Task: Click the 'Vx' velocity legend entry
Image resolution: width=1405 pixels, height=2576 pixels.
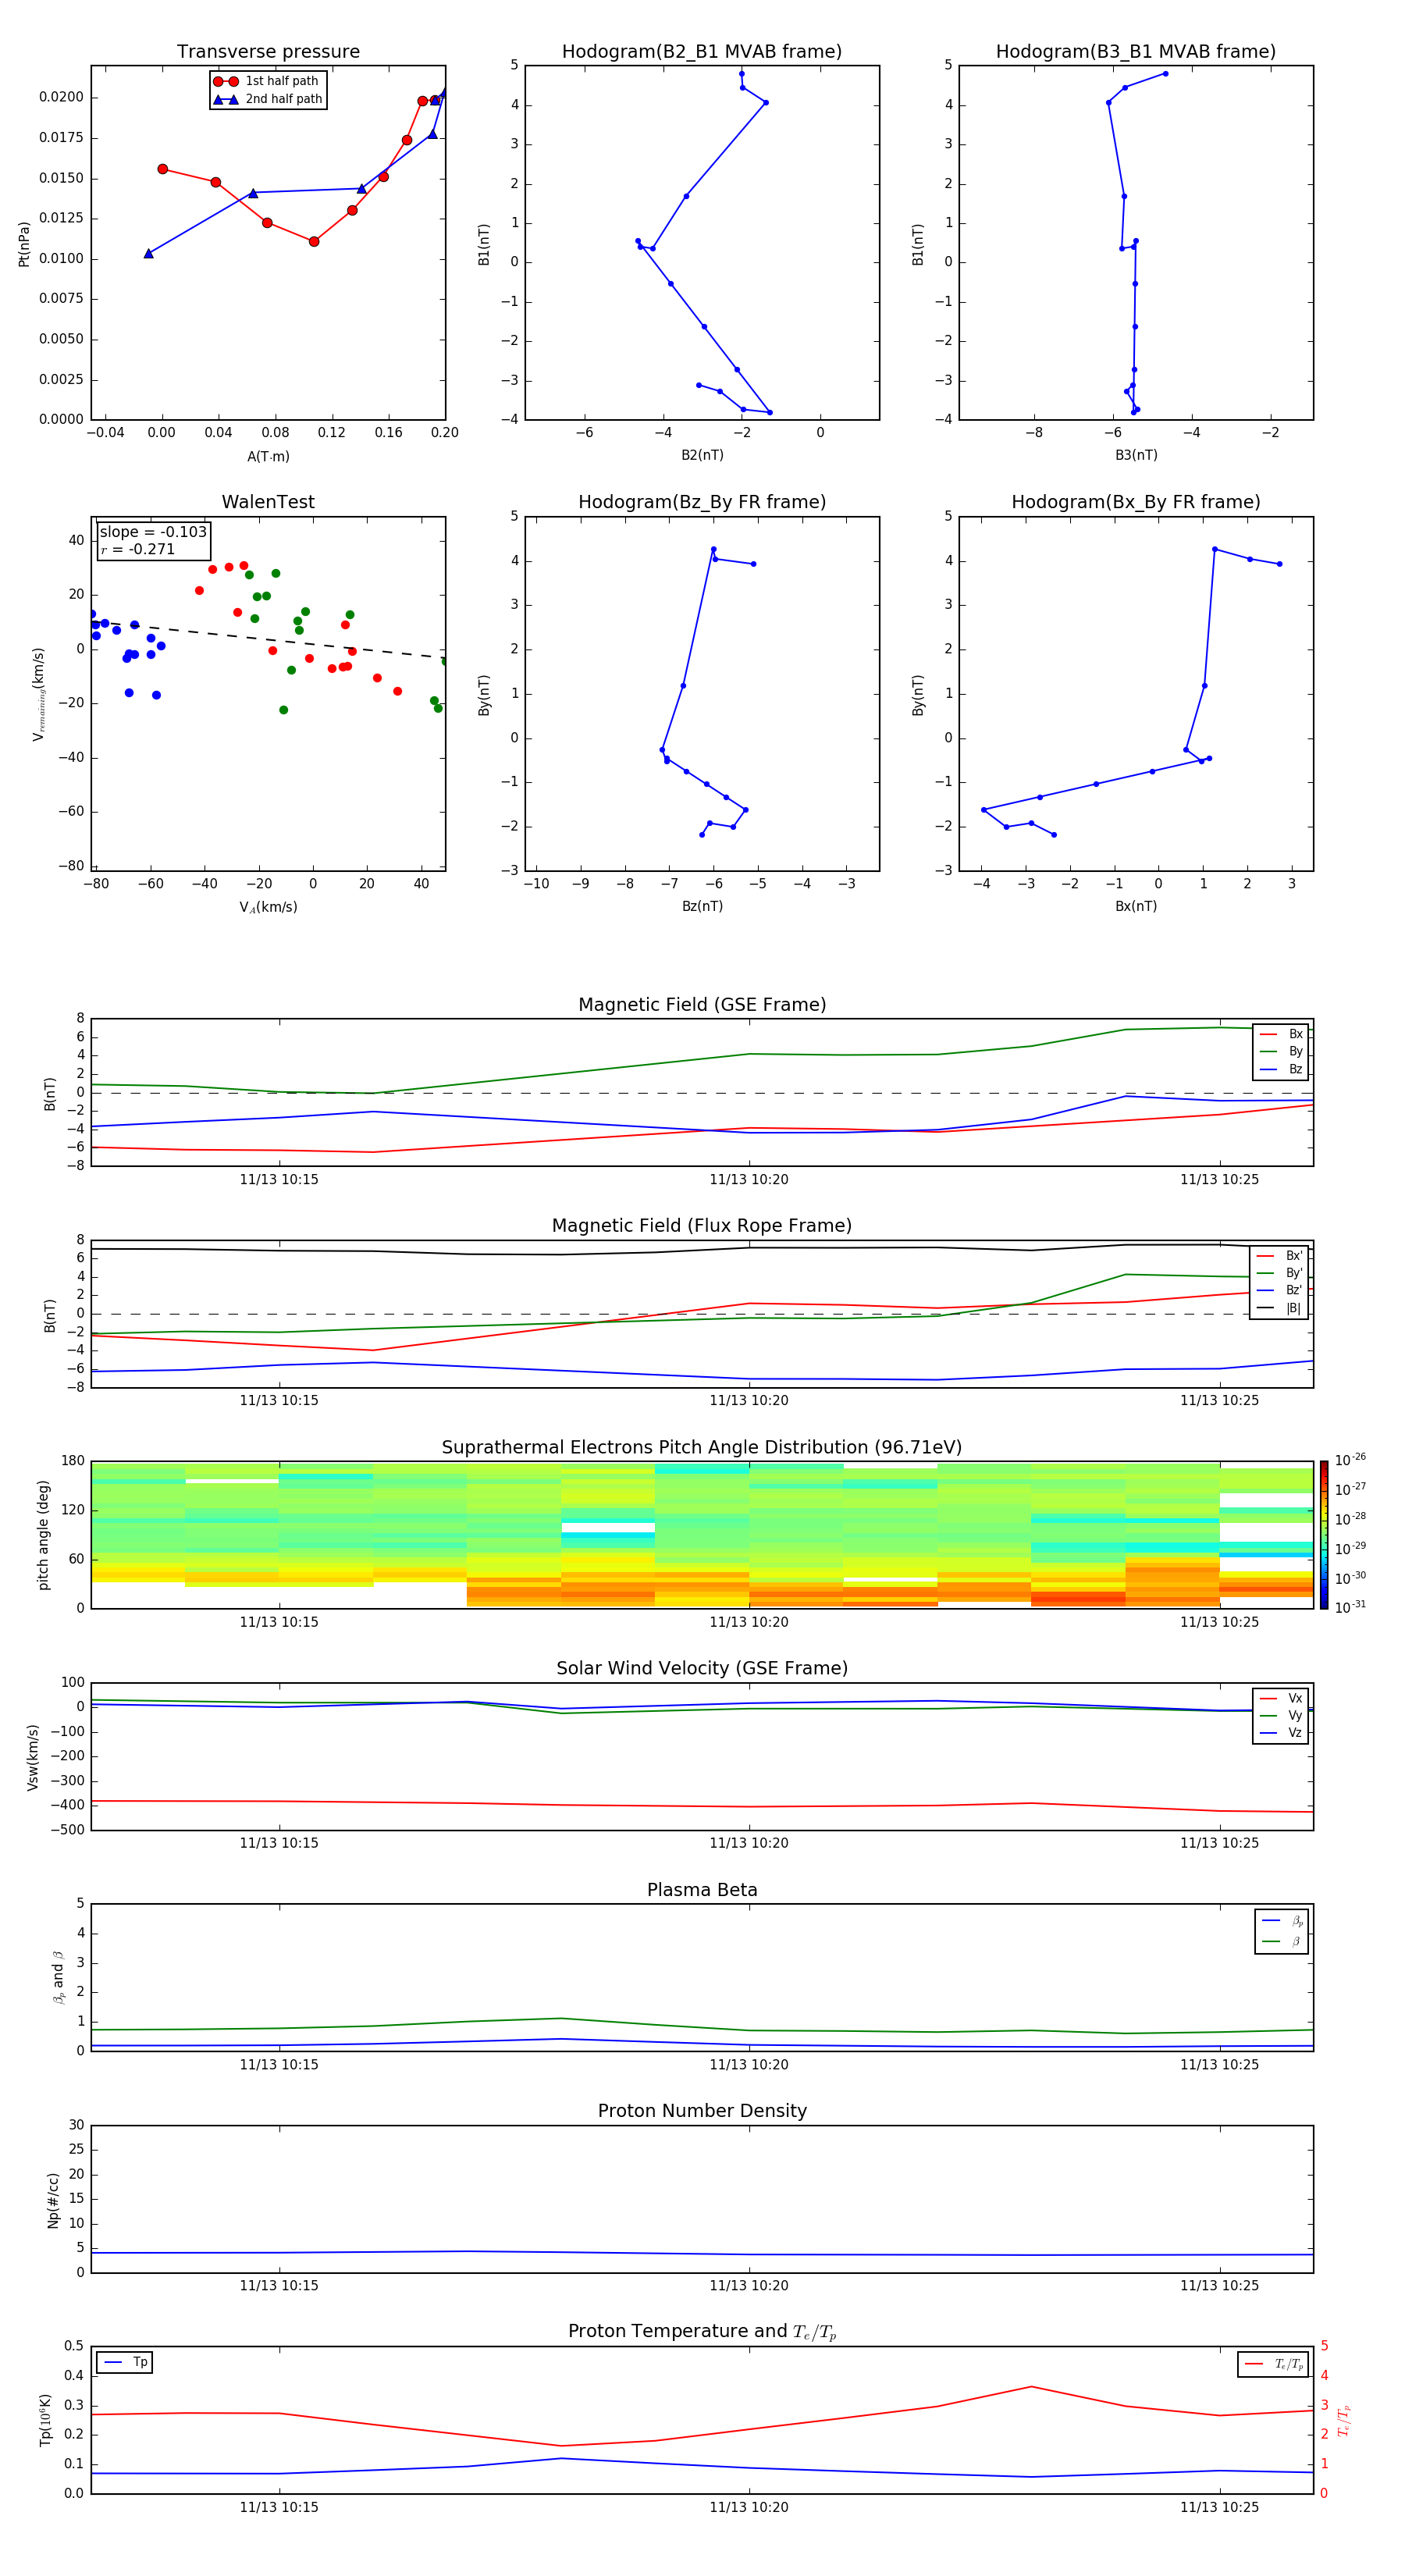Action: 1281,1698
